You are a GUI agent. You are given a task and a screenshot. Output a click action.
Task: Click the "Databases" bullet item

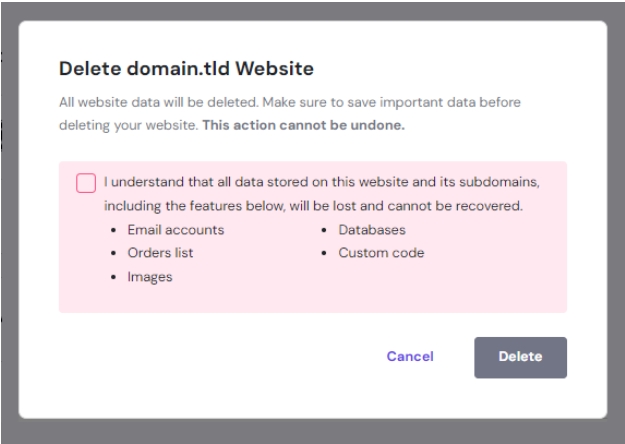coord(371,230)
